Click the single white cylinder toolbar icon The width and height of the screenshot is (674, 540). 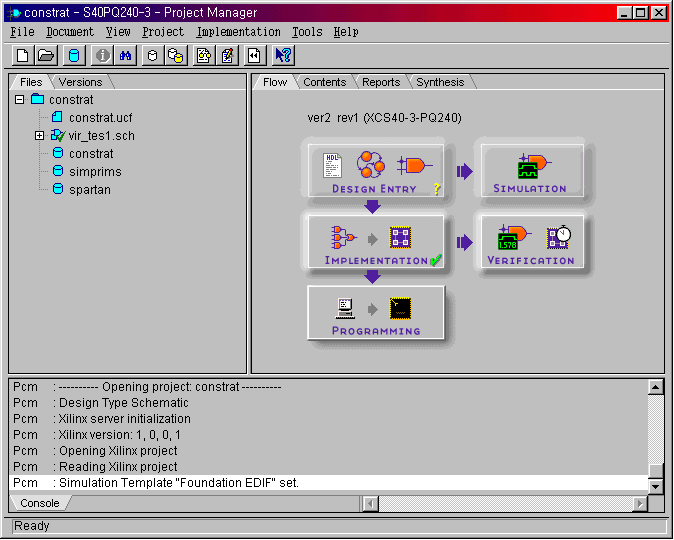(153, 55)
